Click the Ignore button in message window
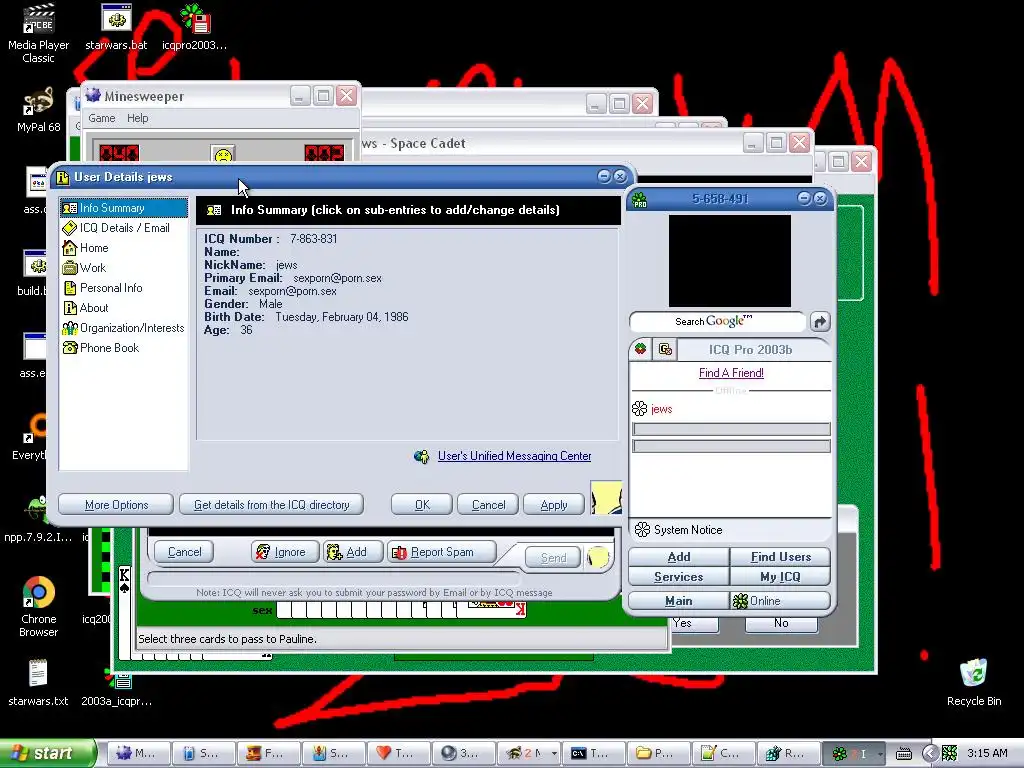 point(285,552)
